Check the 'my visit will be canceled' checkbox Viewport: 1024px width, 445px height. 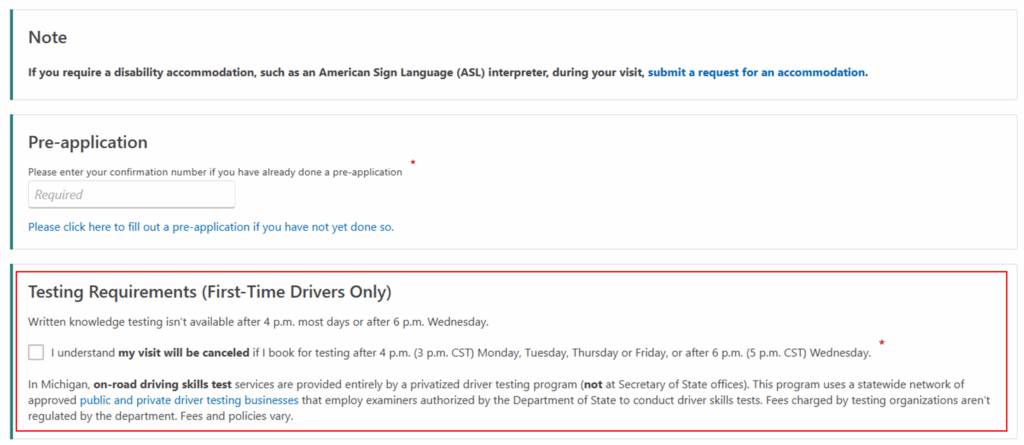(37, 352)
